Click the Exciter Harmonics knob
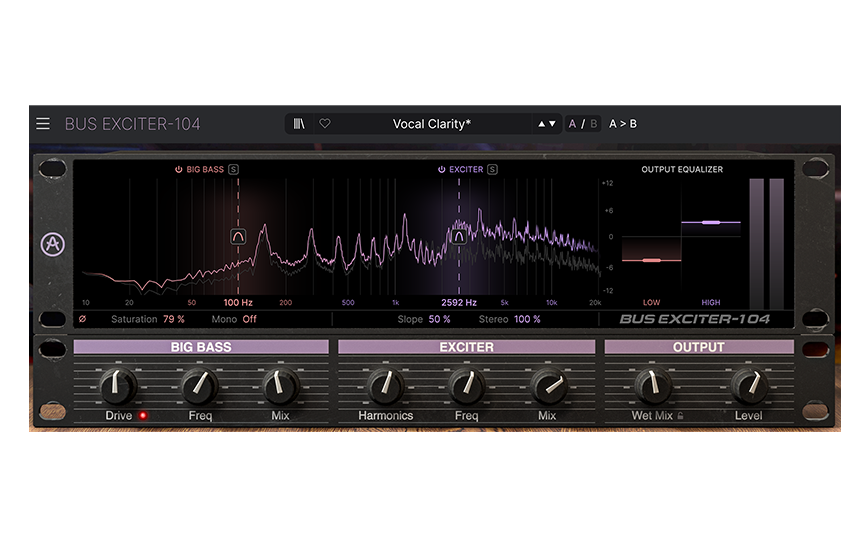This screenshot has width=867, height=558. pos(385,385)
